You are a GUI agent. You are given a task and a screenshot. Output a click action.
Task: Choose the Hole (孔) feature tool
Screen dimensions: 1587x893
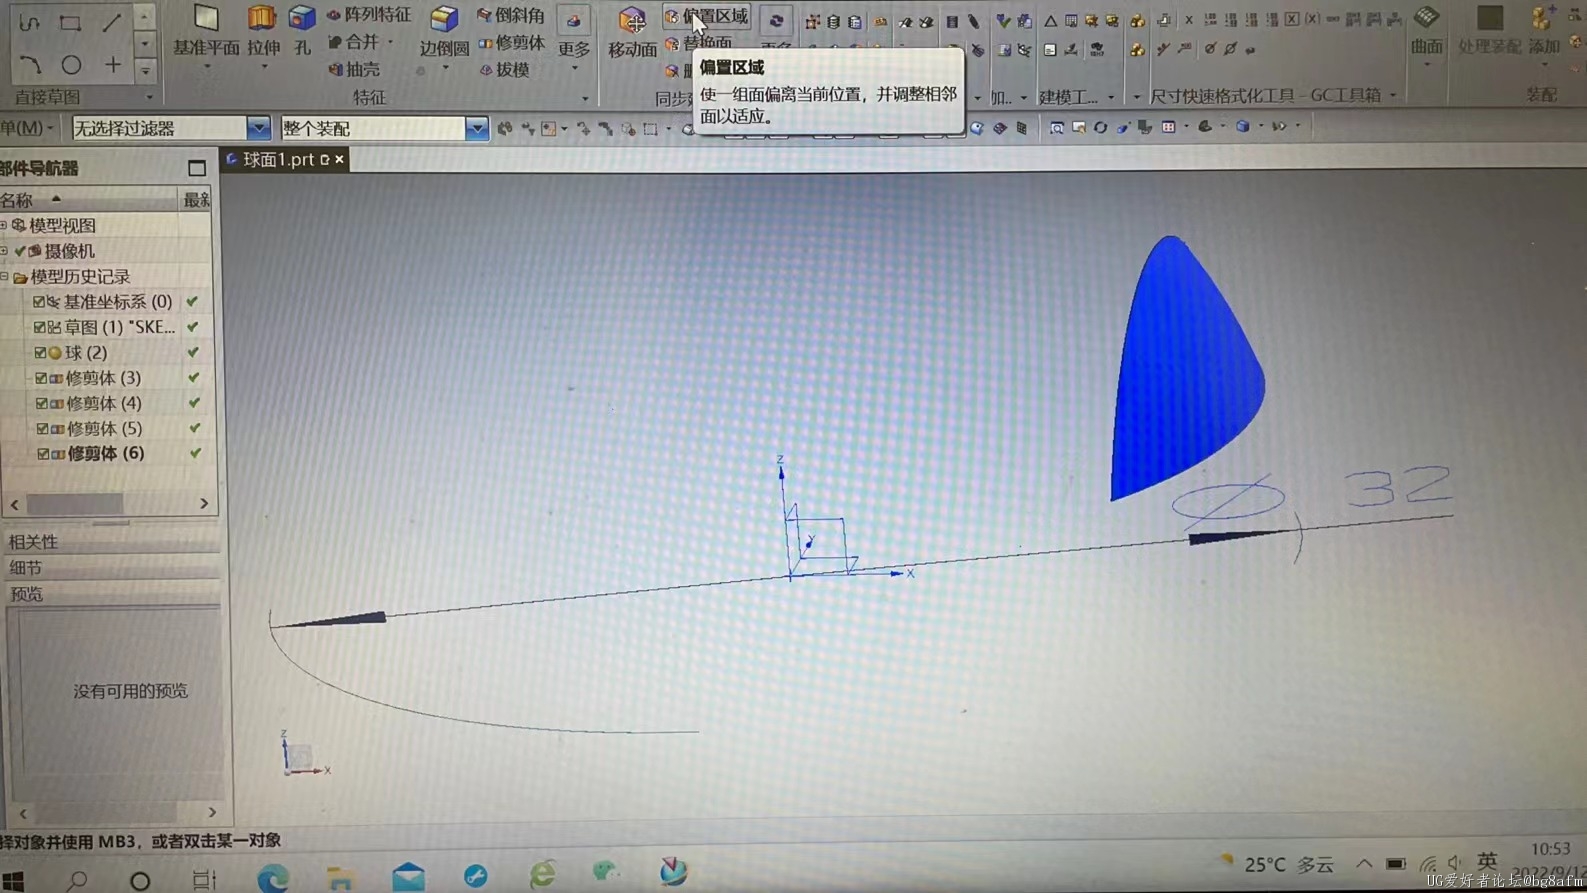coord(301,30)
